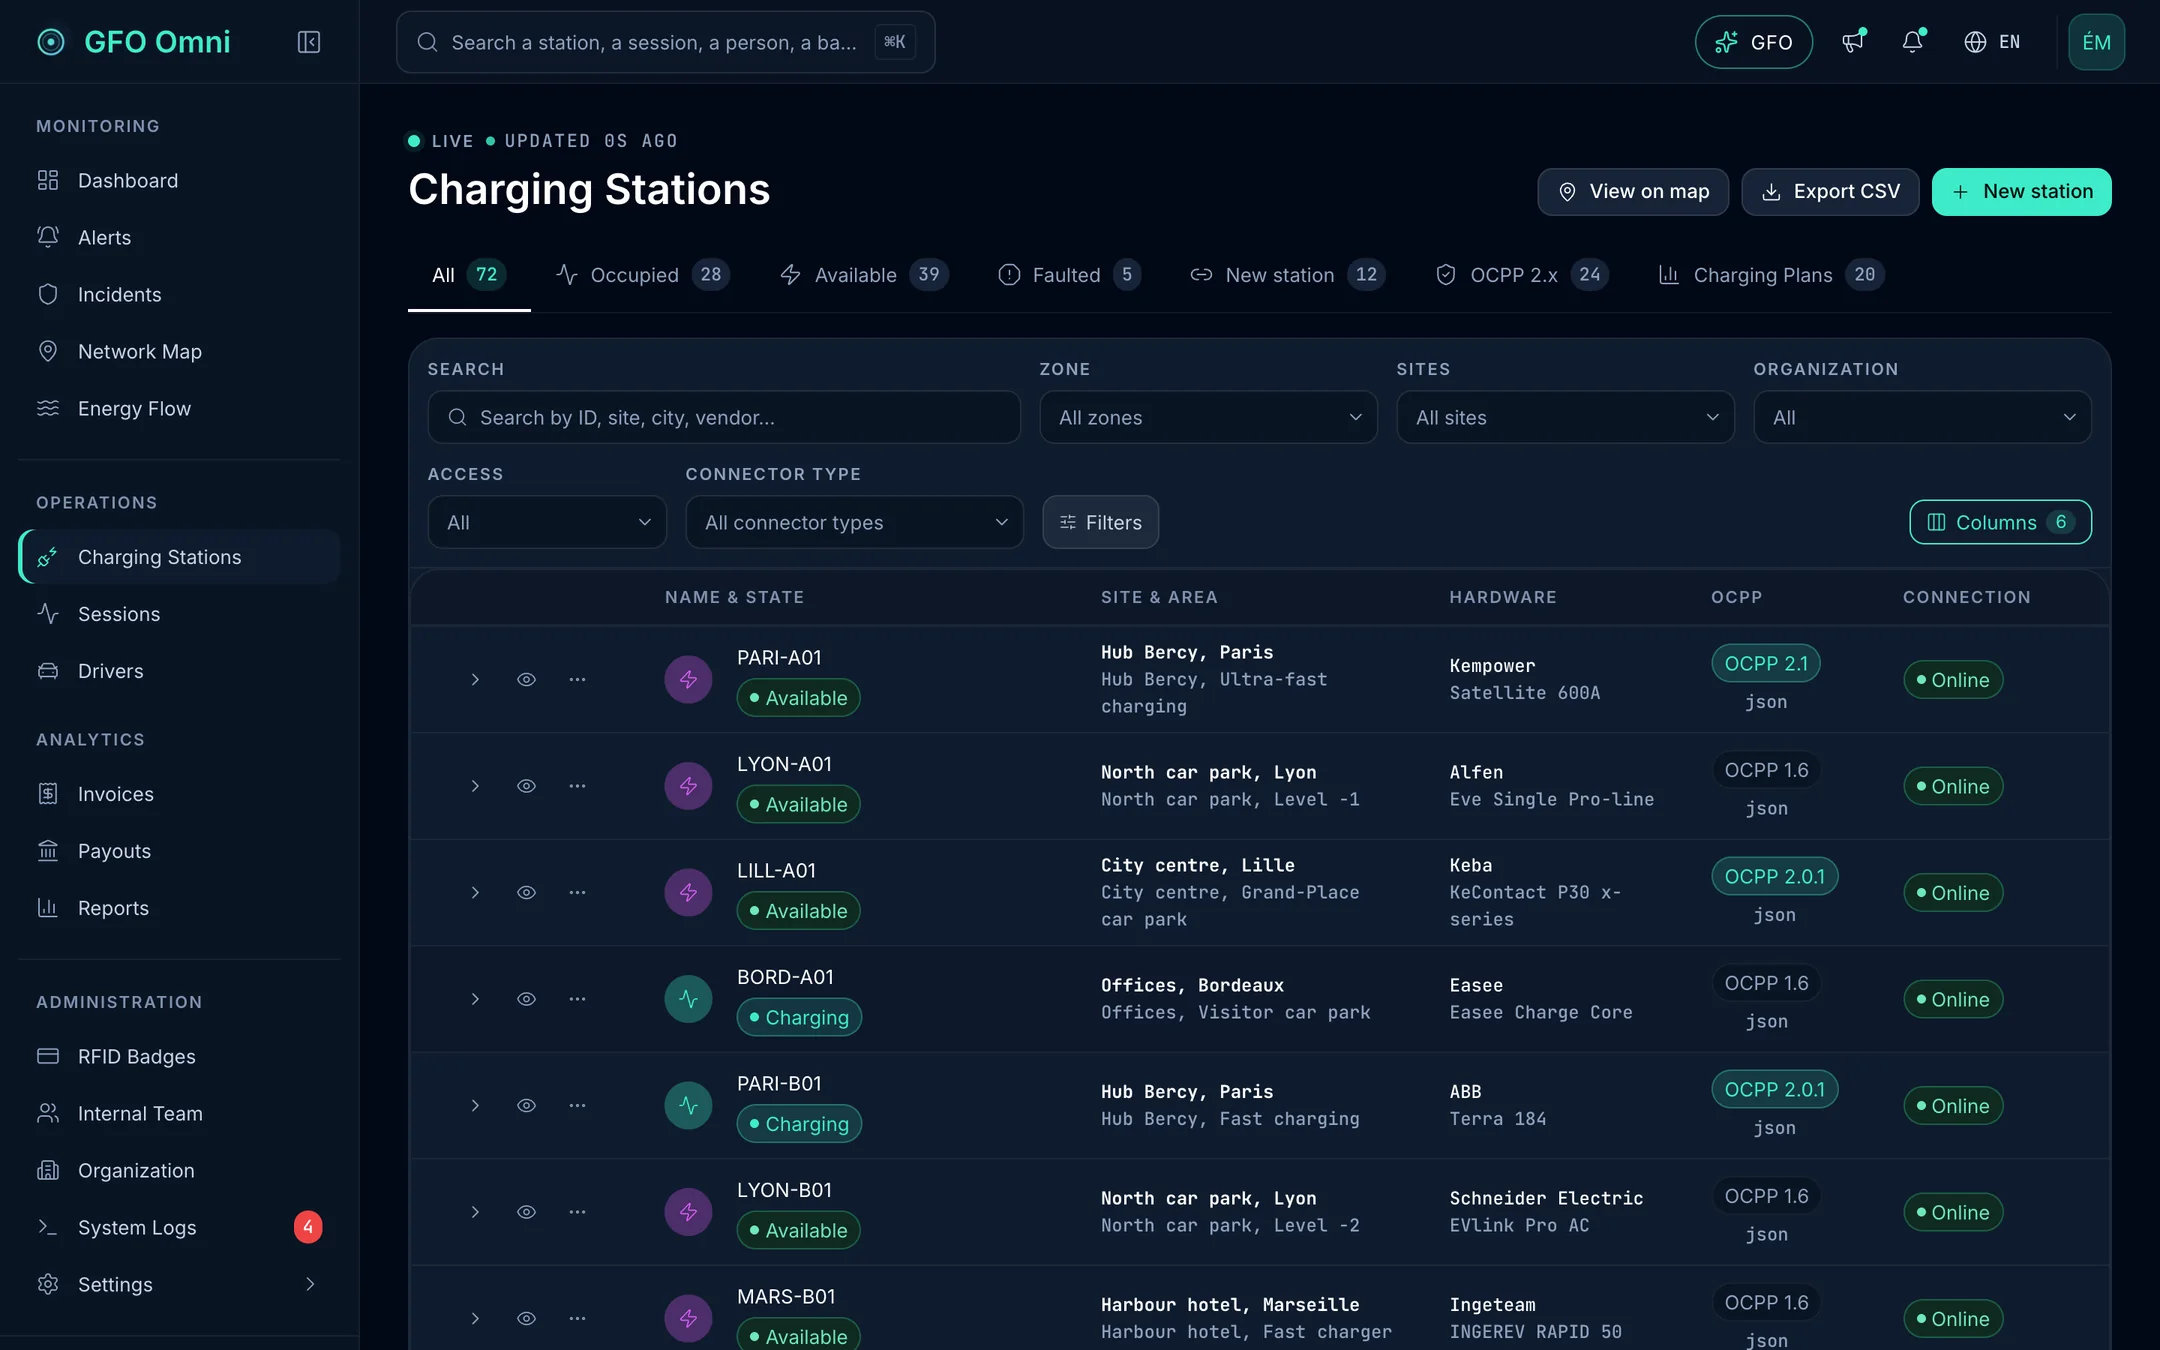Click Export CSV button

[x=1830, y=192]
